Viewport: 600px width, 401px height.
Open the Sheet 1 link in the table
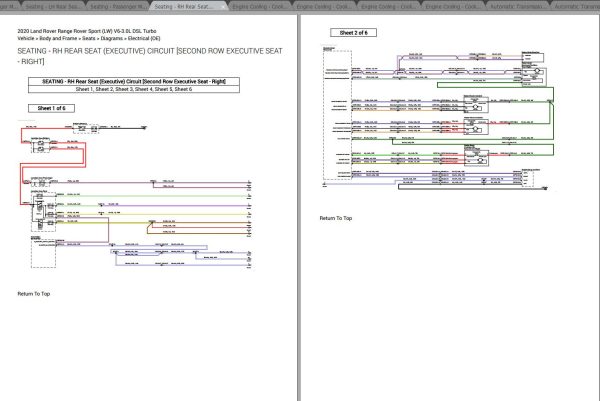point(84,89)
